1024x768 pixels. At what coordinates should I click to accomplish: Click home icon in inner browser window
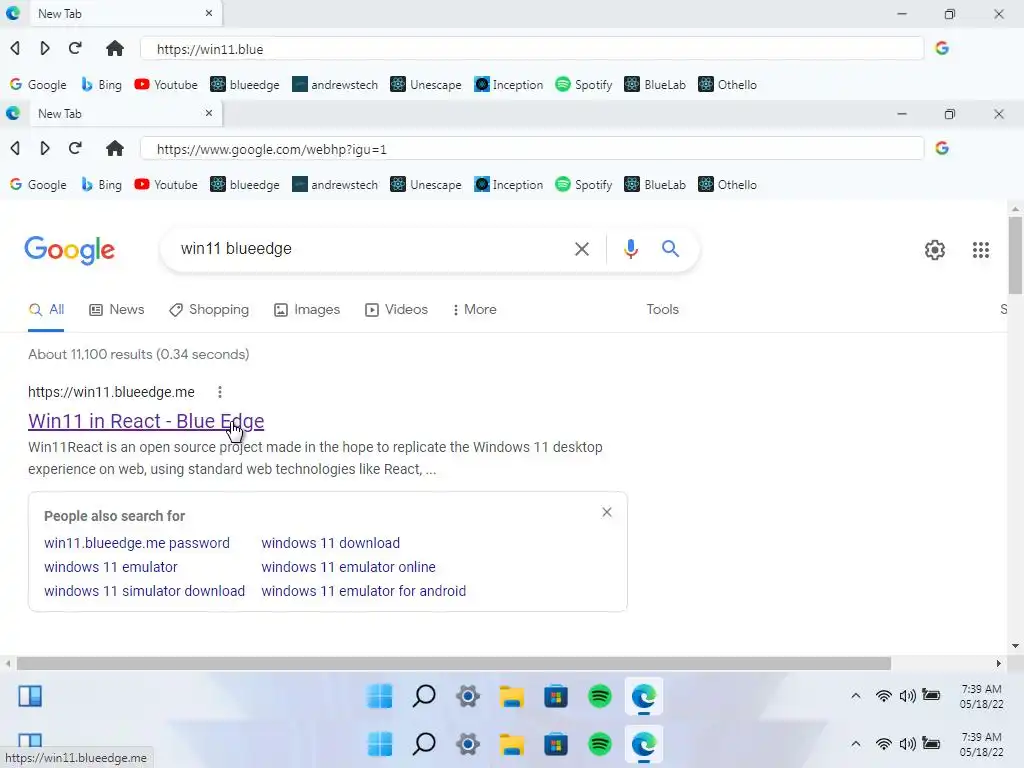click(x=115, y=148)
